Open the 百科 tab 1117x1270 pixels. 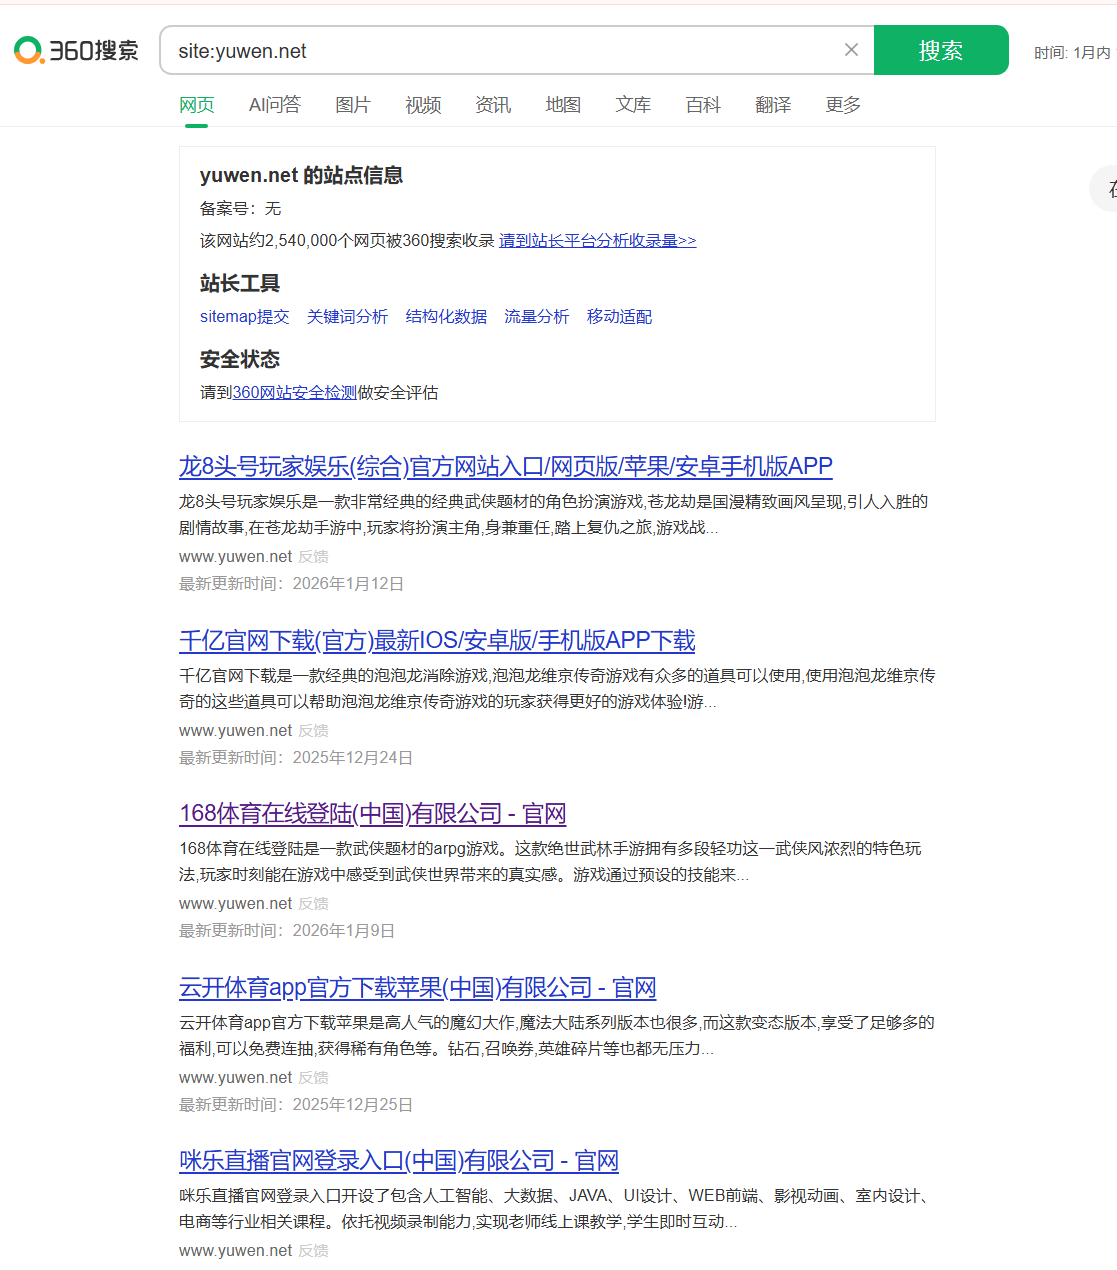[x=703, y=105]
